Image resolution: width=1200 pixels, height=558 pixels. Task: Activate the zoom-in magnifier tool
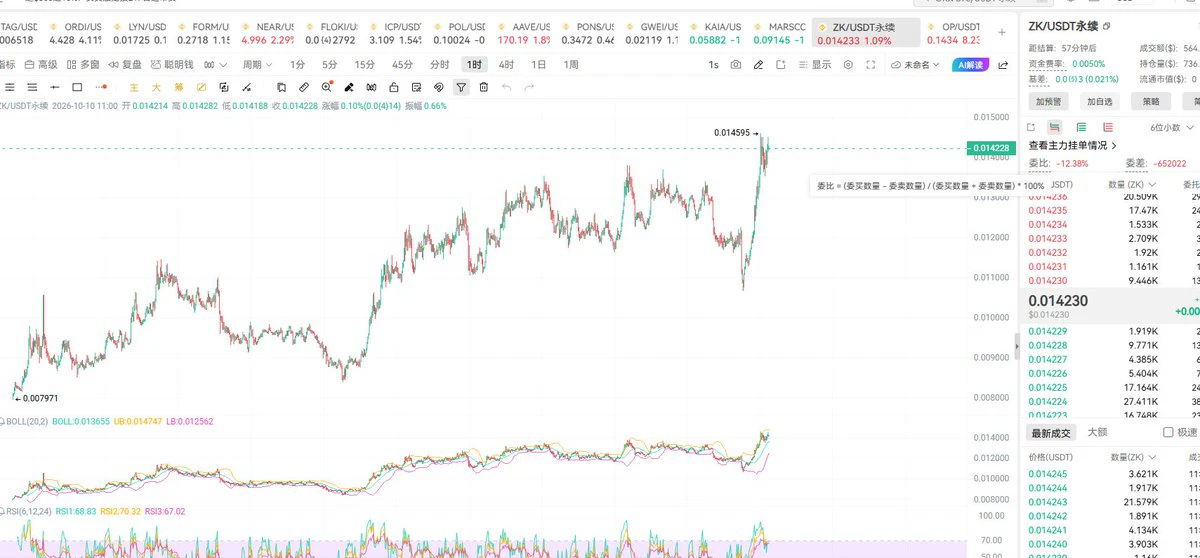coord(327,87)
